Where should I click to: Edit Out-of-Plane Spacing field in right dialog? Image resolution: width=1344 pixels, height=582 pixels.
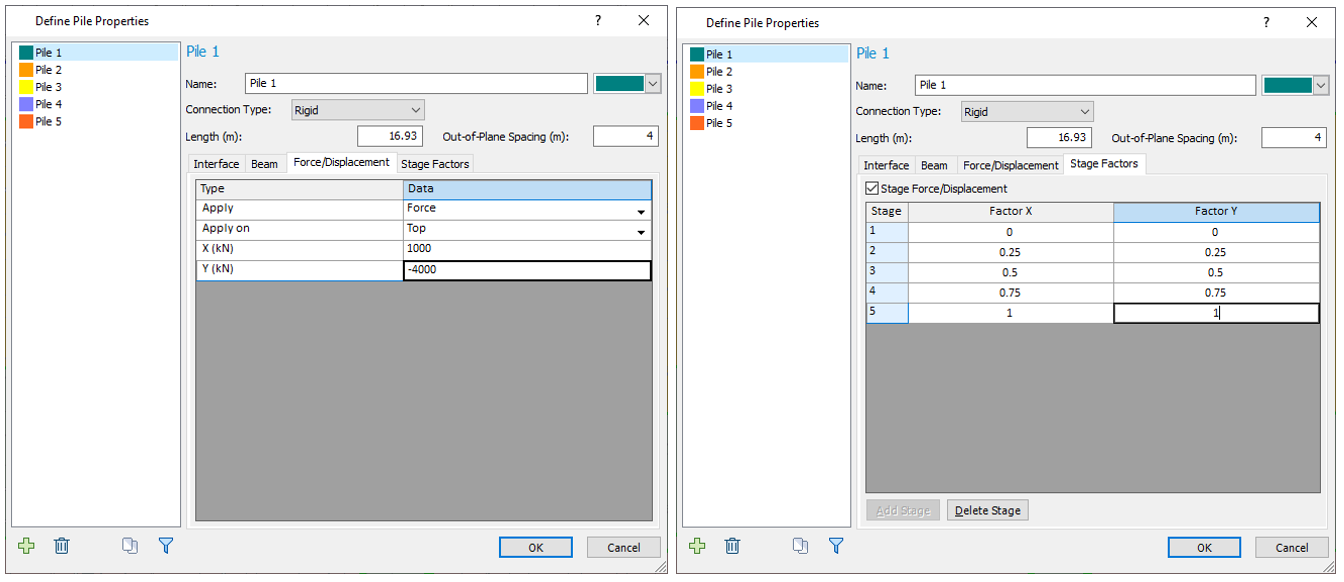1295,138
